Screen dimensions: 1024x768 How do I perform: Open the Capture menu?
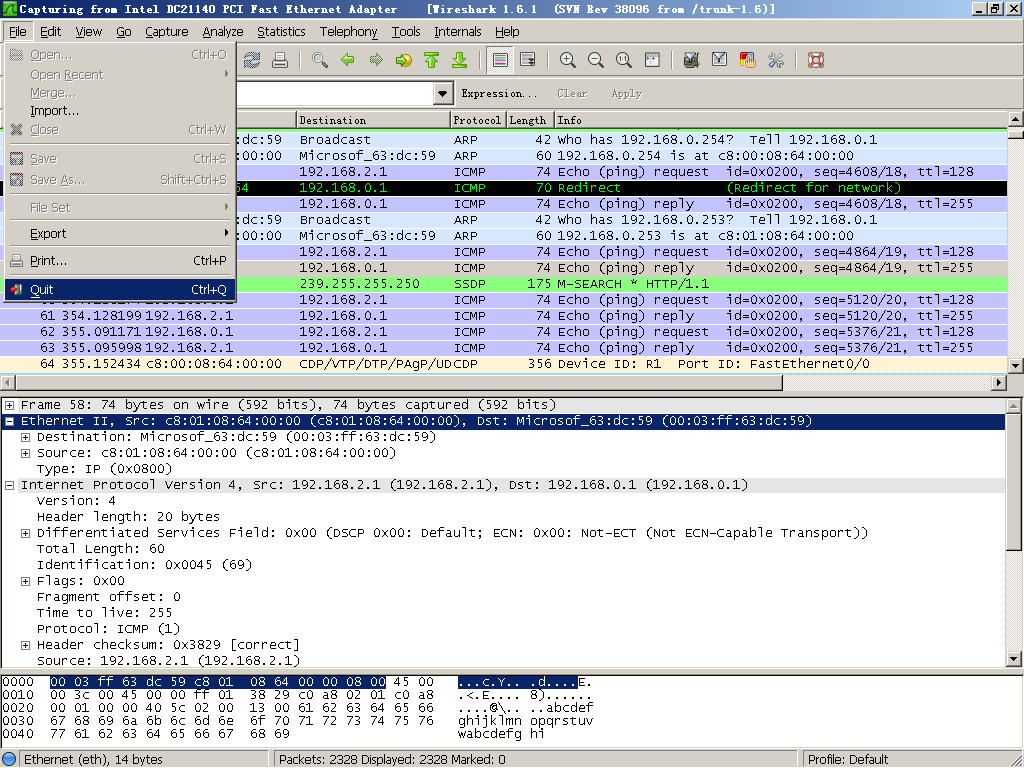[x=167, y=31]
